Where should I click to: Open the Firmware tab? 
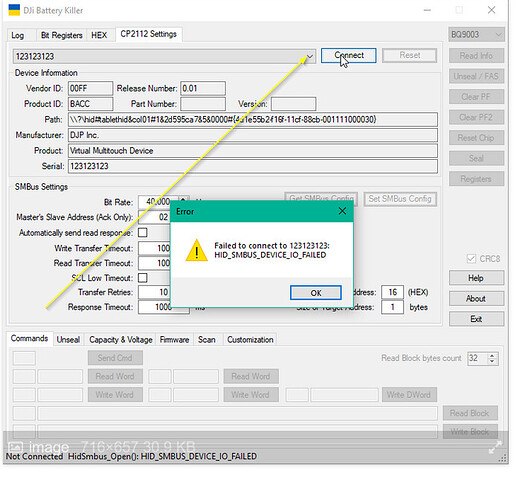pos(174,340)
